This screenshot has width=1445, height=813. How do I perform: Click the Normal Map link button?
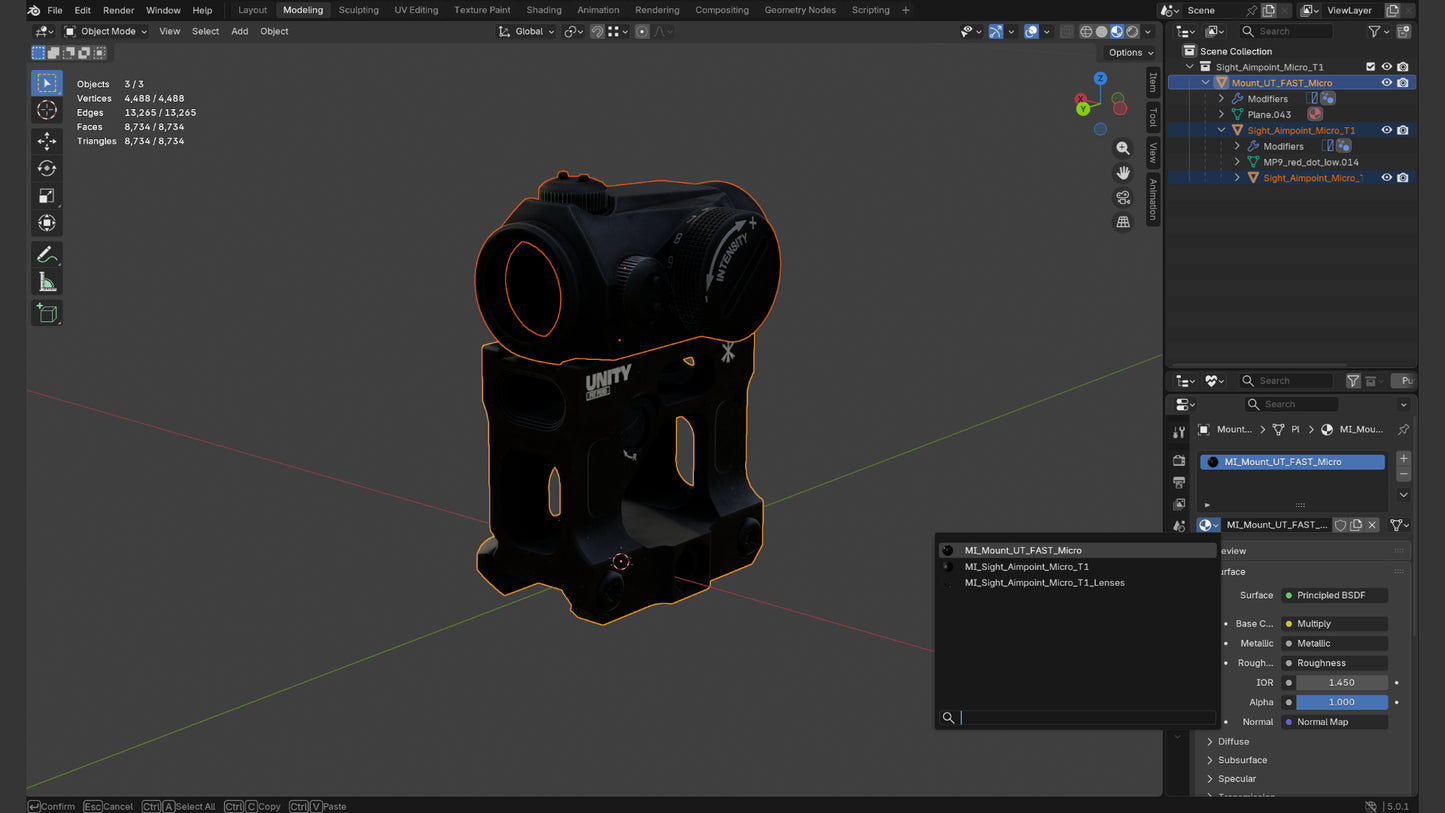tap(1335, 722)
